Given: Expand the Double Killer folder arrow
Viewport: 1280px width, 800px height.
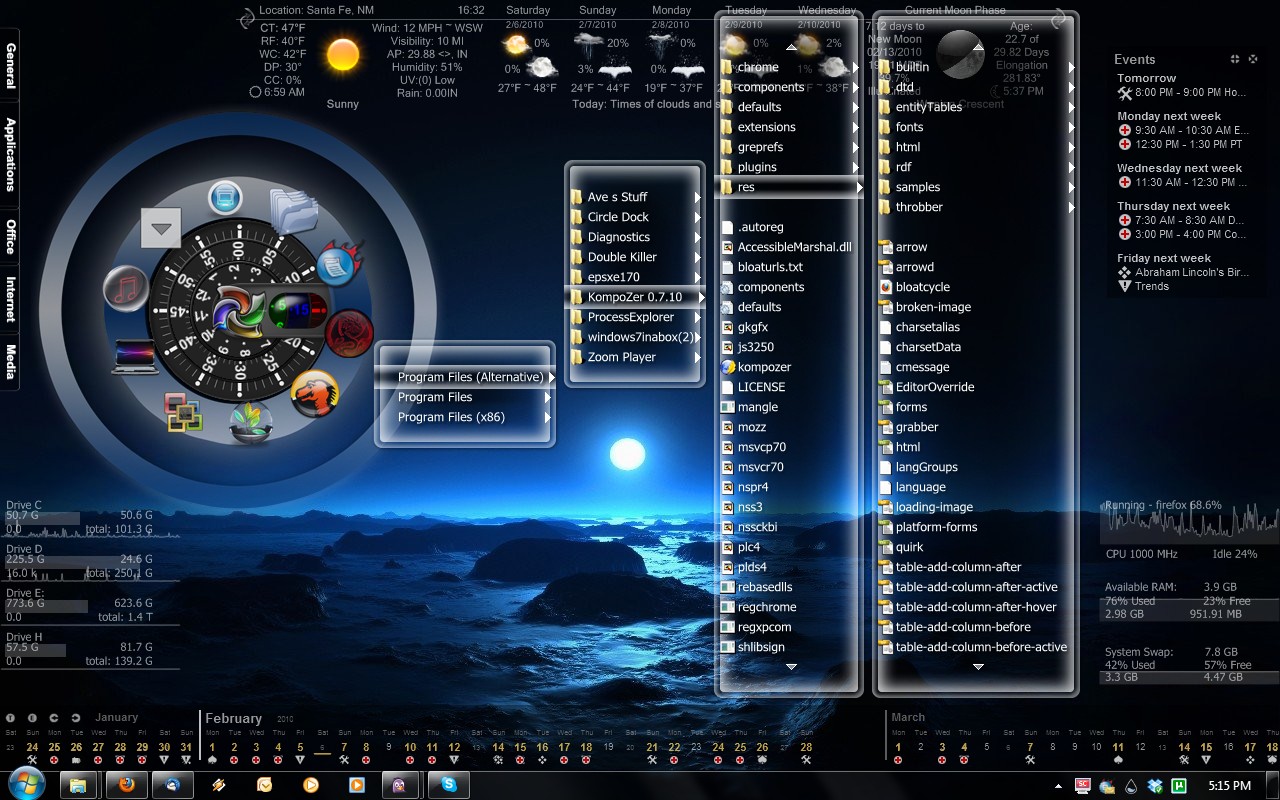Looking at the screenshot, I should [698, 257].
